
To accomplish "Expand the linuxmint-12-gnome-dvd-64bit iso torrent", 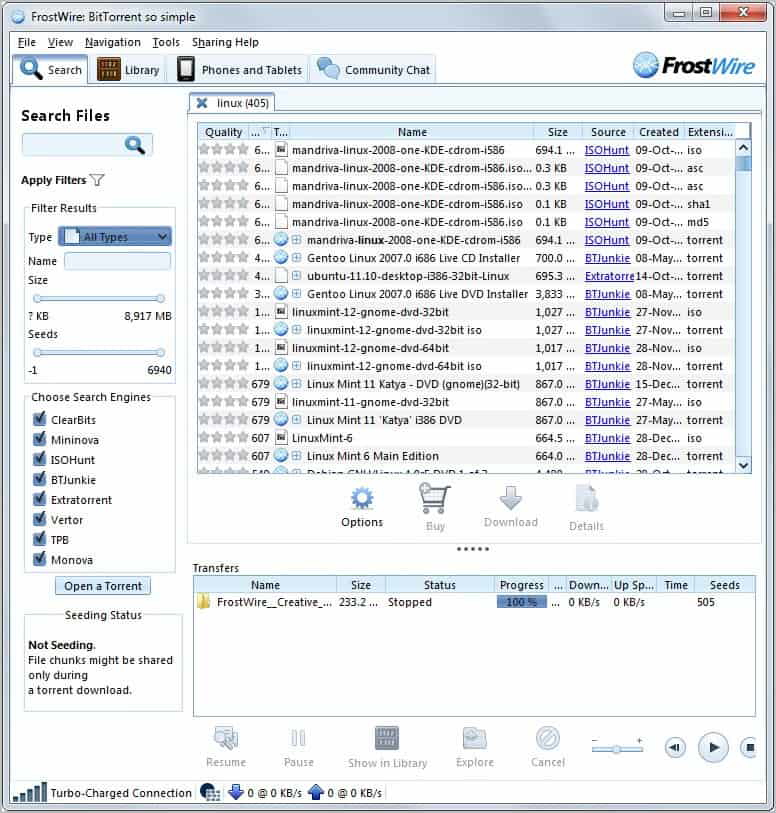I will point(297,366).
